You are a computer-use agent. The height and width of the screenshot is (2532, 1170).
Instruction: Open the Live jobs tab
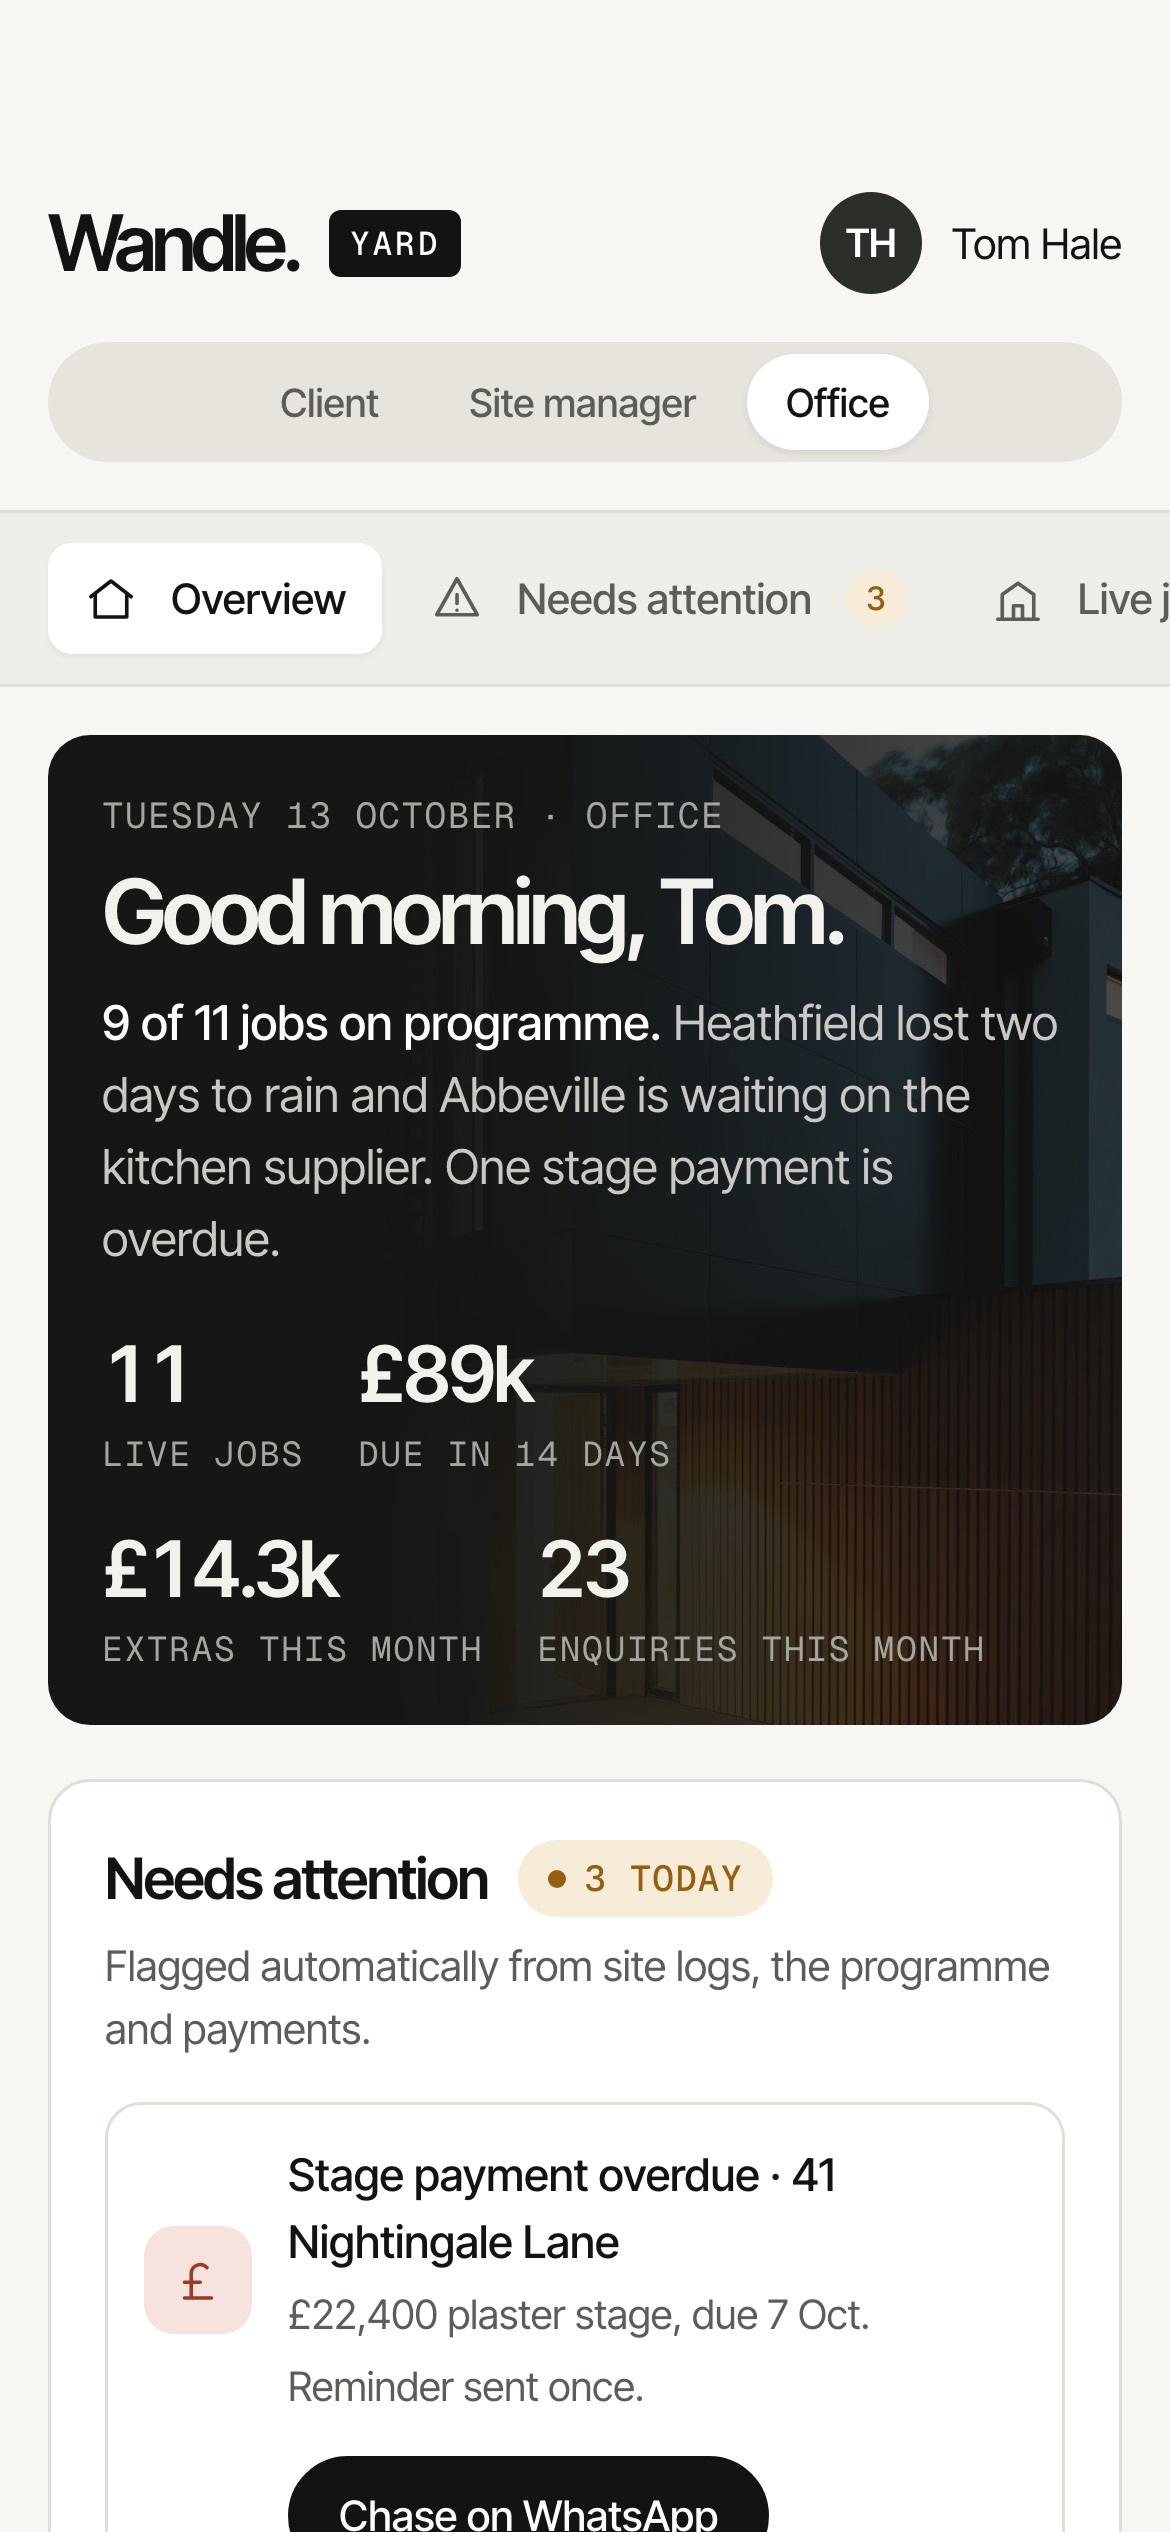coord(1082,598)
